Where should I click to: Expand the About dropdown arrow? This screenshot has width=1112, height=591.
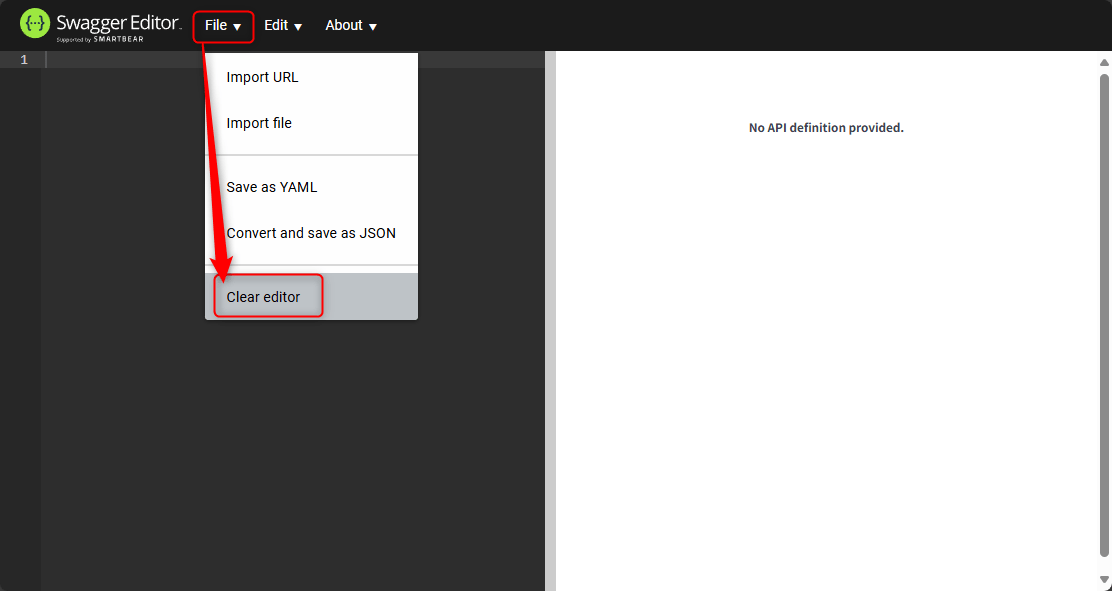[372, 27]
